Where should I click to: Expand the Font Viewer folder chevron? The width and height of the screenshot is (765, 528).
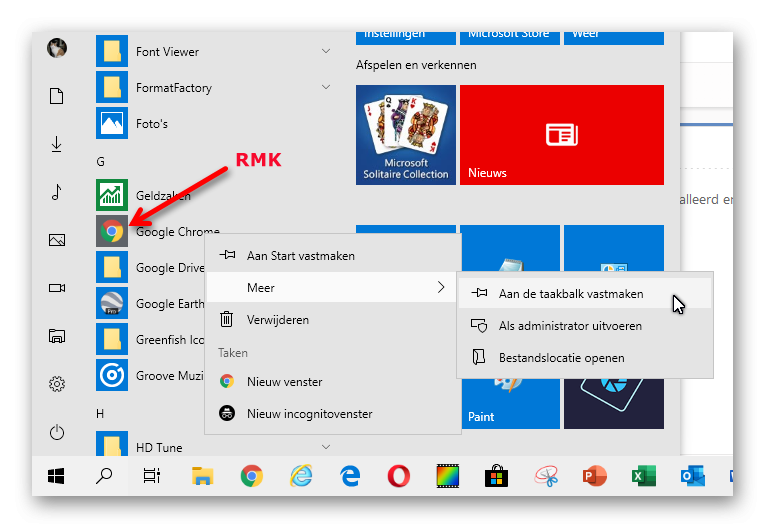[x=326, y=51]
